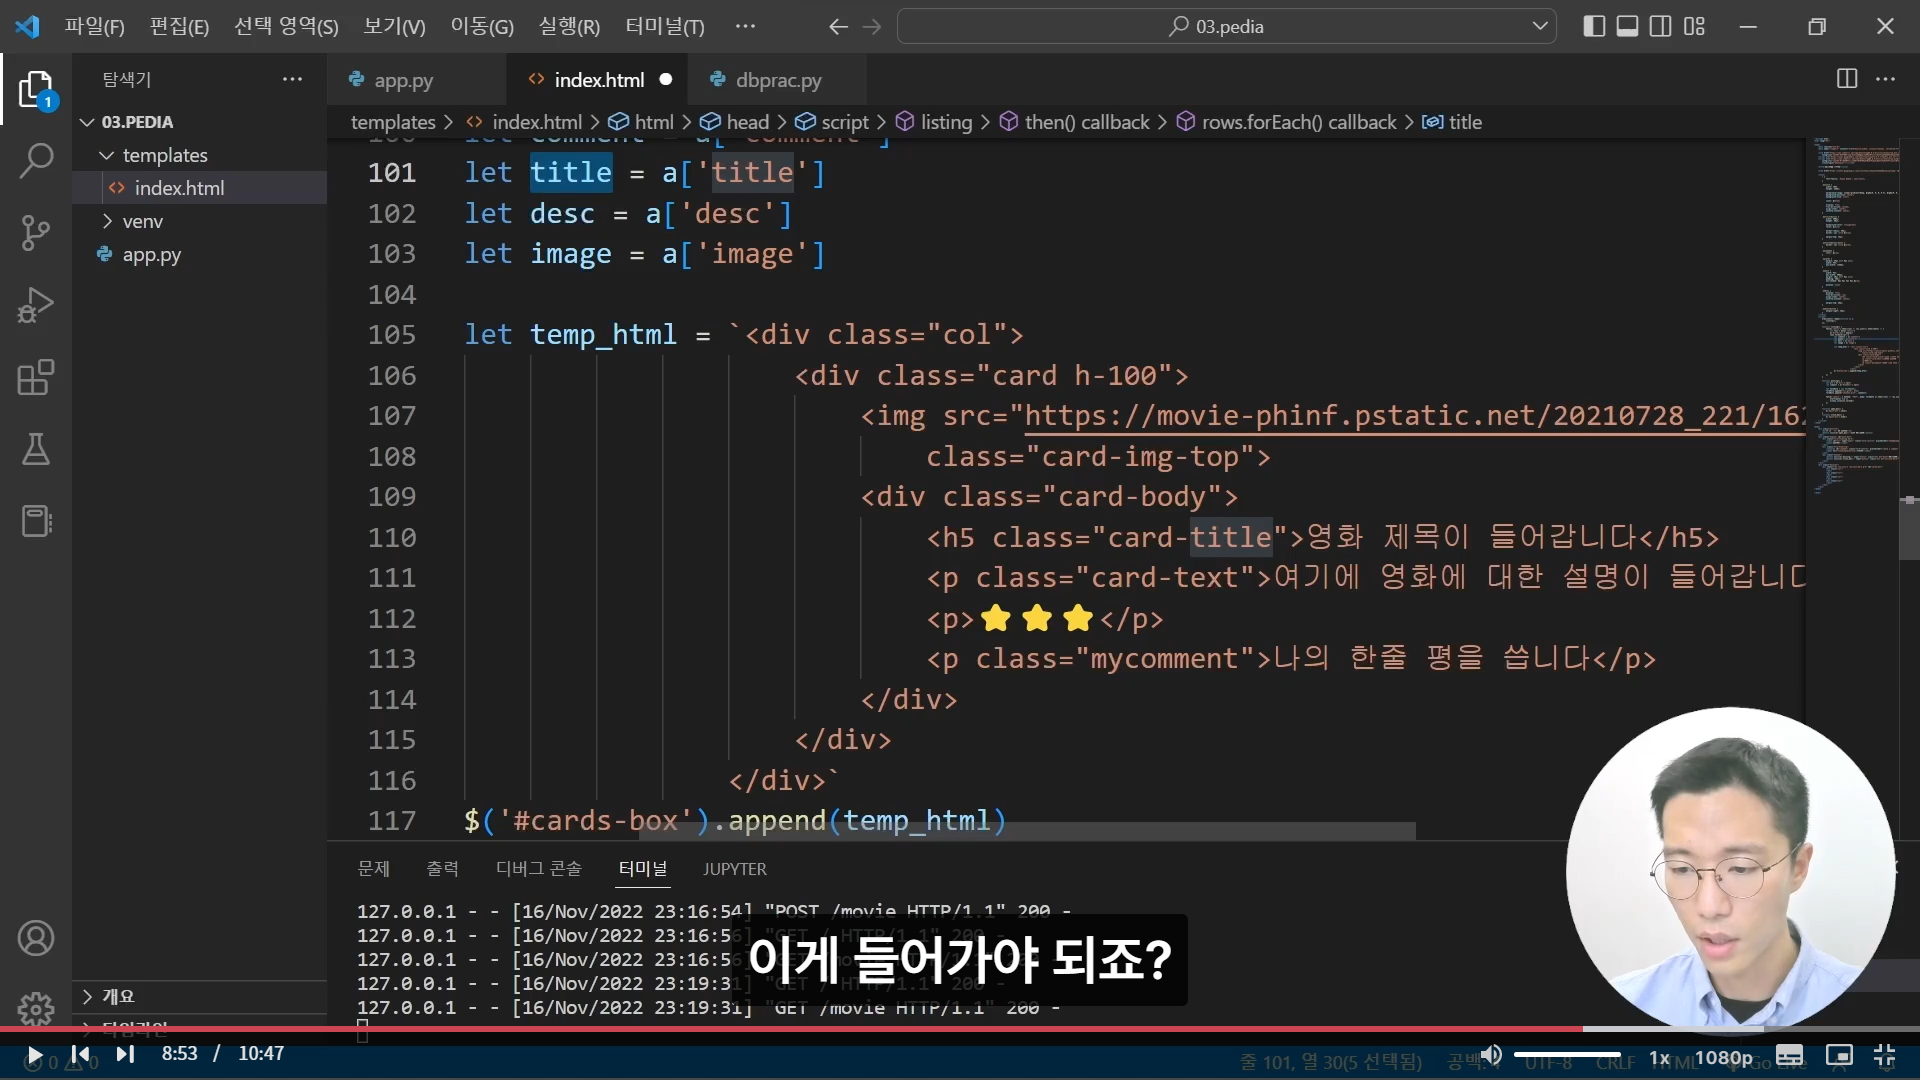Click the command center search field 03.pedia
Image resolution: width=1920 pixels, height=1080 pixels.
1226,26
